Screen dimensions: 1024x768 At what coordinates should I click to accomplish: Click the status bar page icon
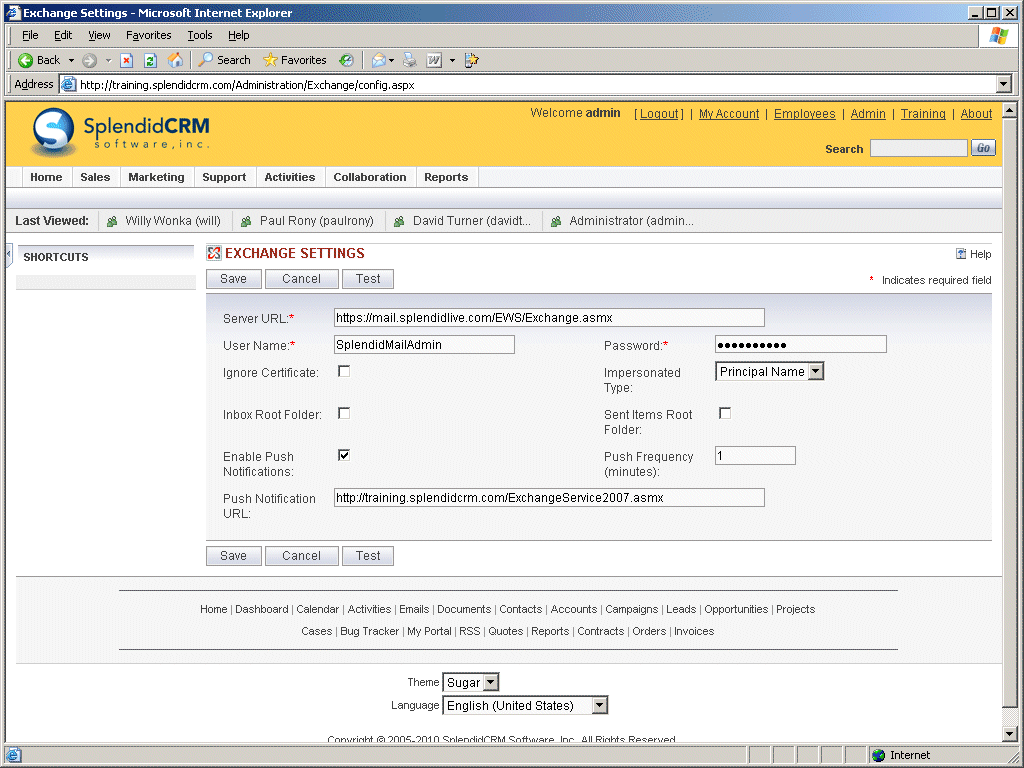[x=13, y=756]
